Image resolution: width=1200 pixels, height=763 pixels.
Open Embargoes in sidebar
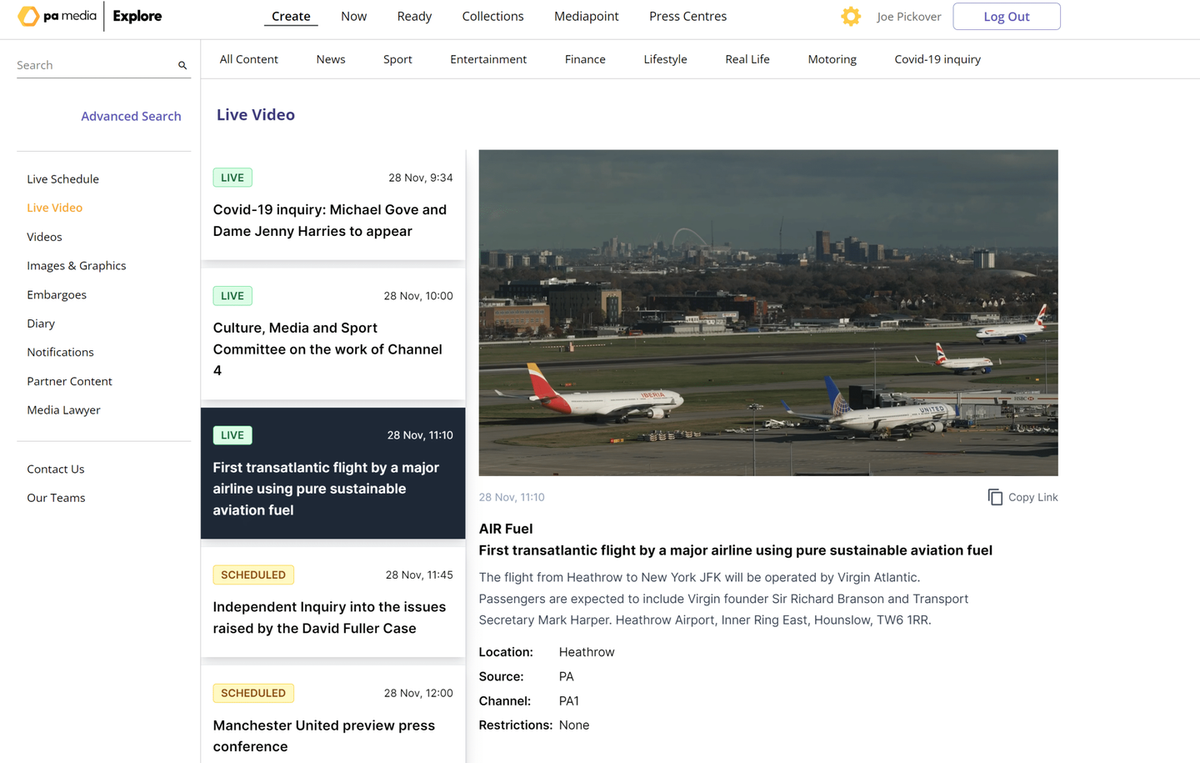click(57, 295)
